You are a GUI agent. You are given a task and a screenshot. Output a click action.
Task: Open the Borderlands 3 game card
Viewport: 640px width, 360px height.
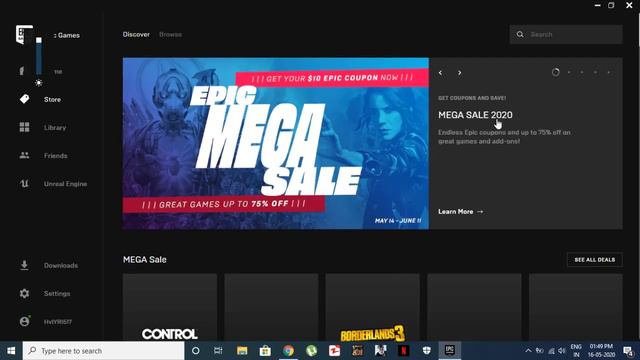(372, 307)
